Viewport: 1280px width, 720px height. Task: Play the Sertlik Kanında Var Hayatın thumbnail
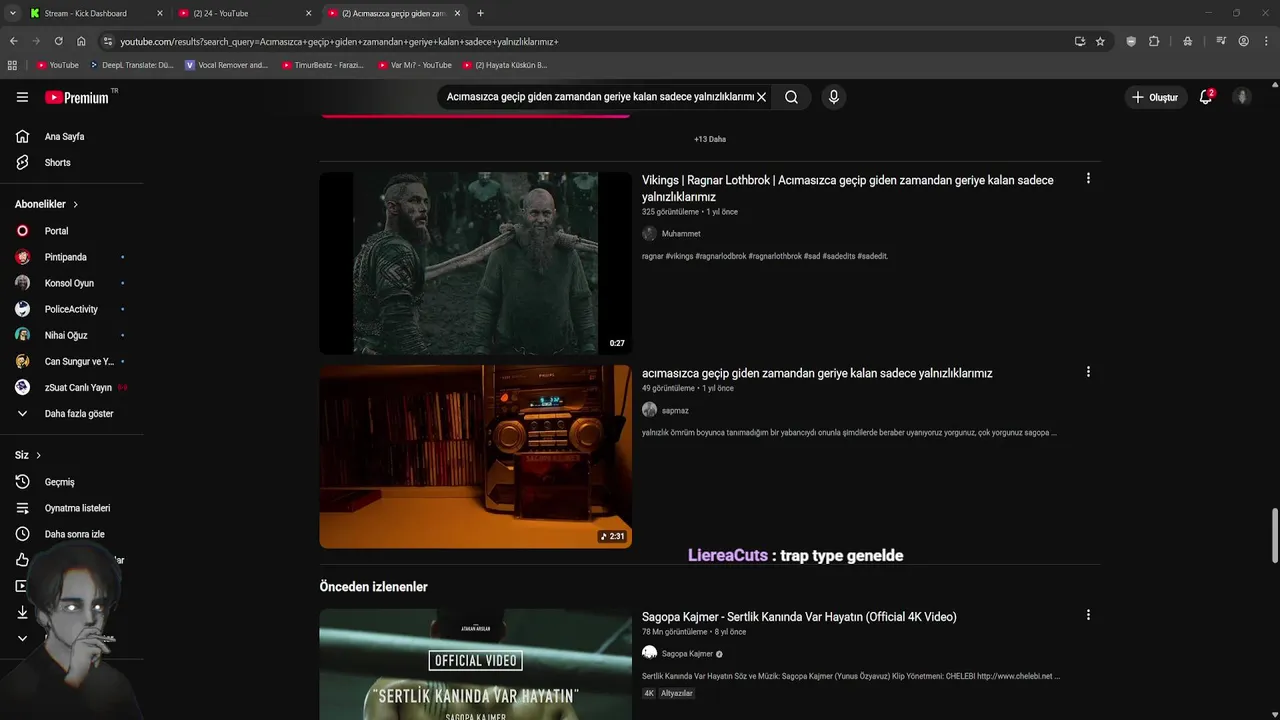click(475, 664)
